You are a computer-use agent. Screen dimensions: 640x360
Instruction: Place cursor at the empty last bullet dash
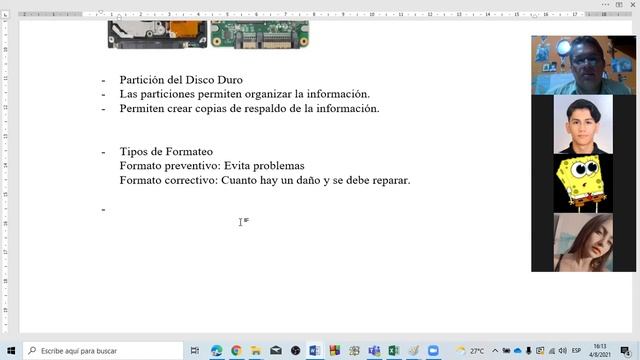click(103, 210)
